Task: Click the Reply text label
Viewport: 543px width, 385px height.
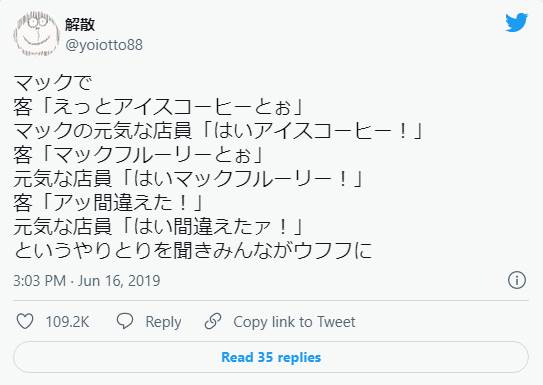Action: pos(163,322)
